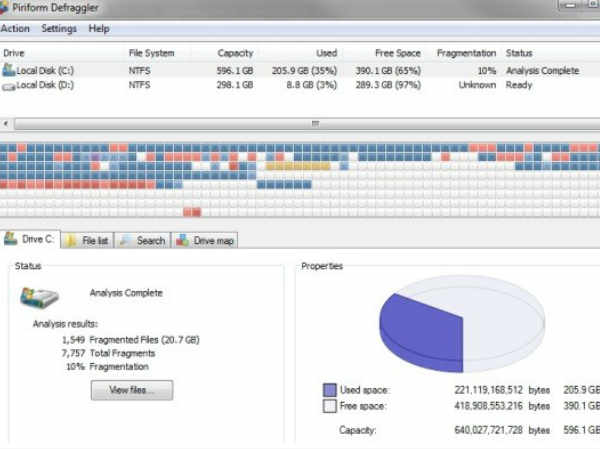Open the Help menu
Screen dimensions: 600x450
[x=99, y=29]
